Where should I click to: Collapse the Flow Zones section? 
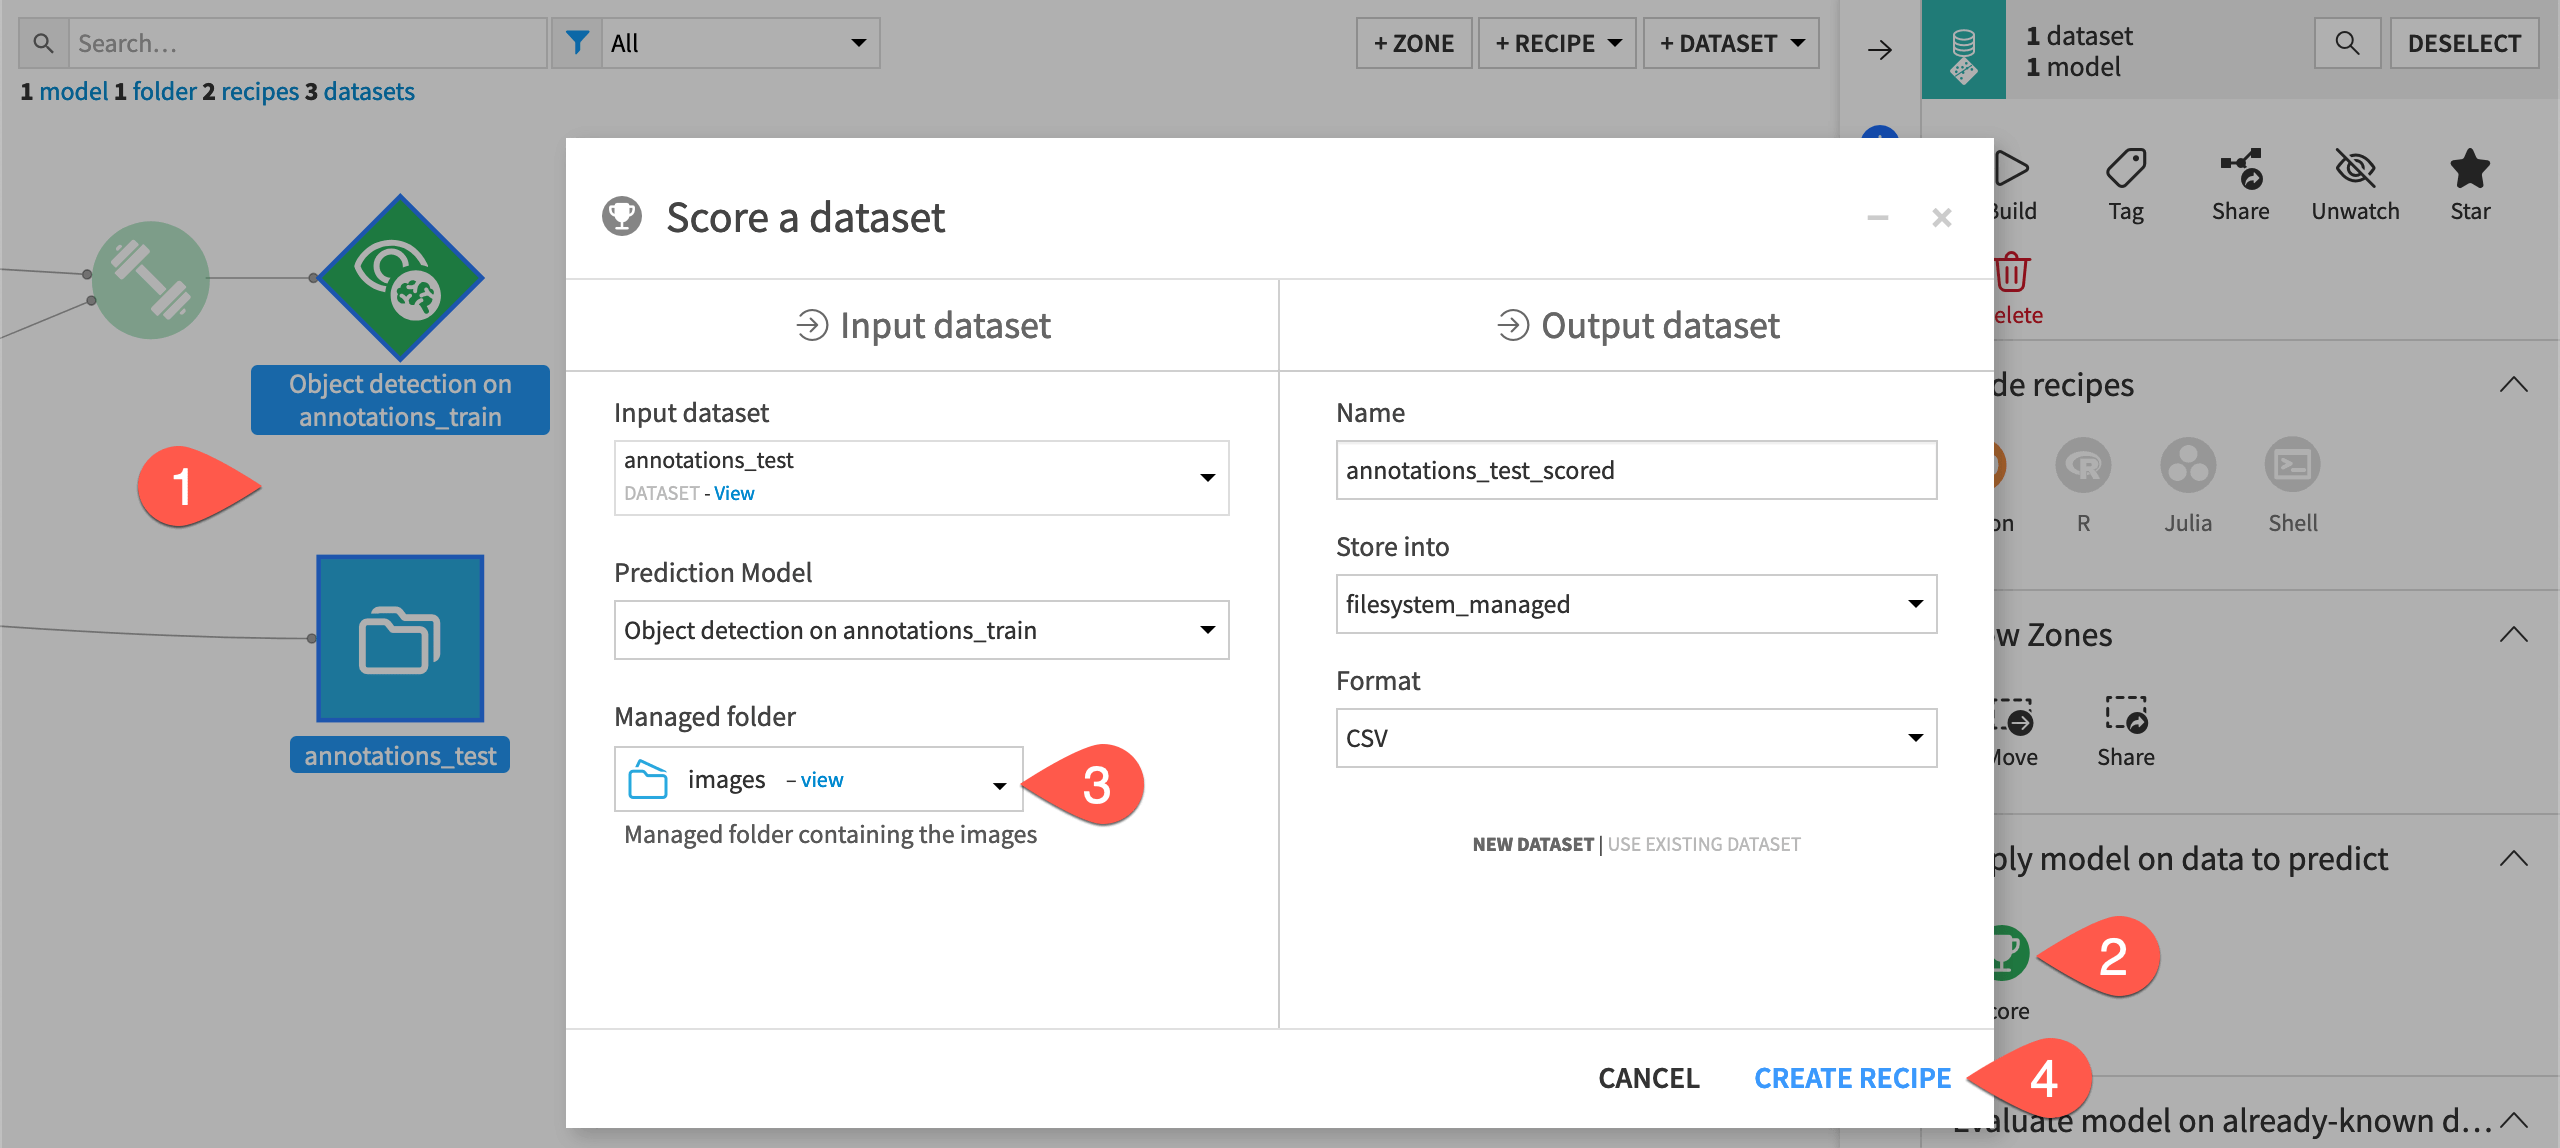(x=2513, y=635)
